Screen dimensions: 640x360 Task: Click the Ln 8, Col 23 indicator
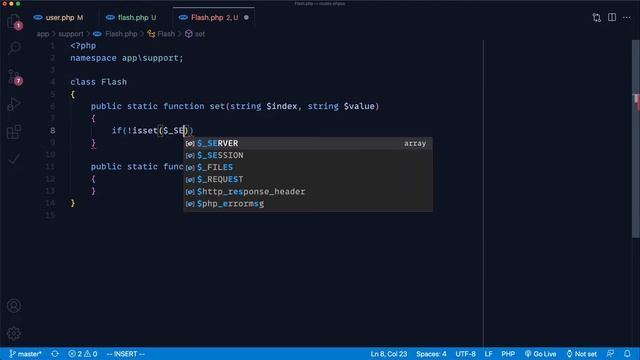(x=389, y=354)
